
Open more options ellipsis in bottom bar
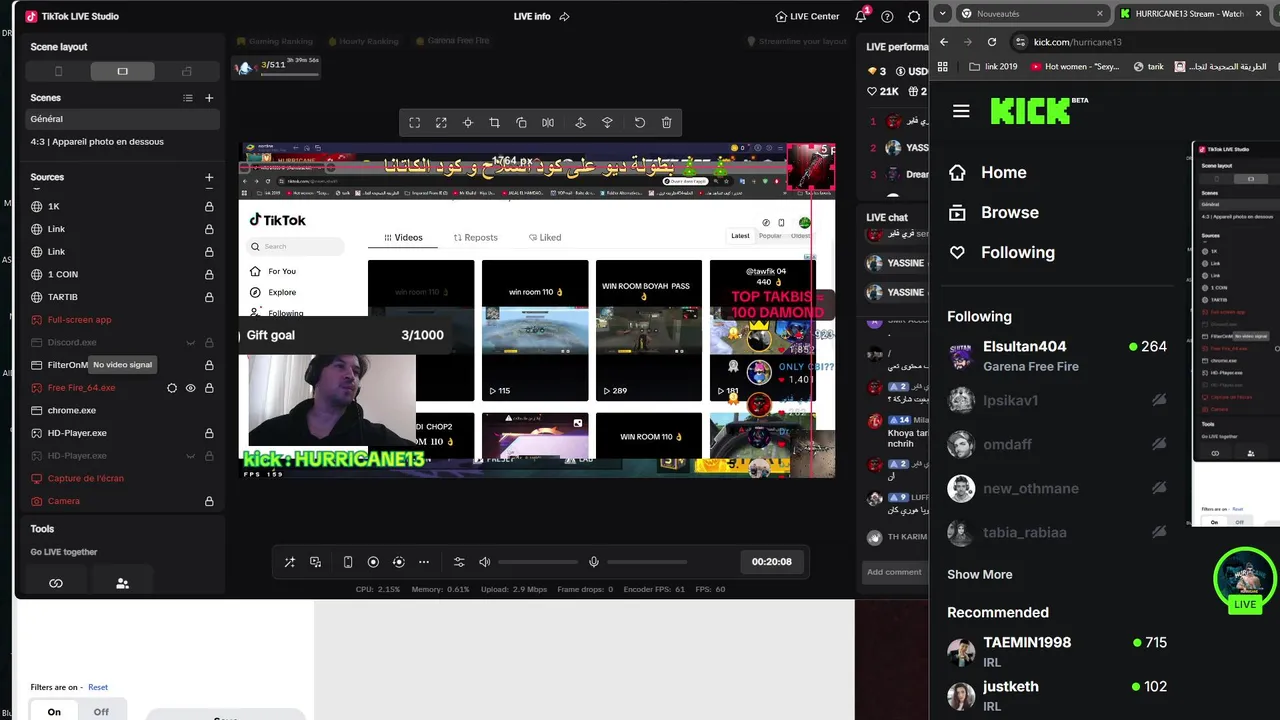click(424, 562)
